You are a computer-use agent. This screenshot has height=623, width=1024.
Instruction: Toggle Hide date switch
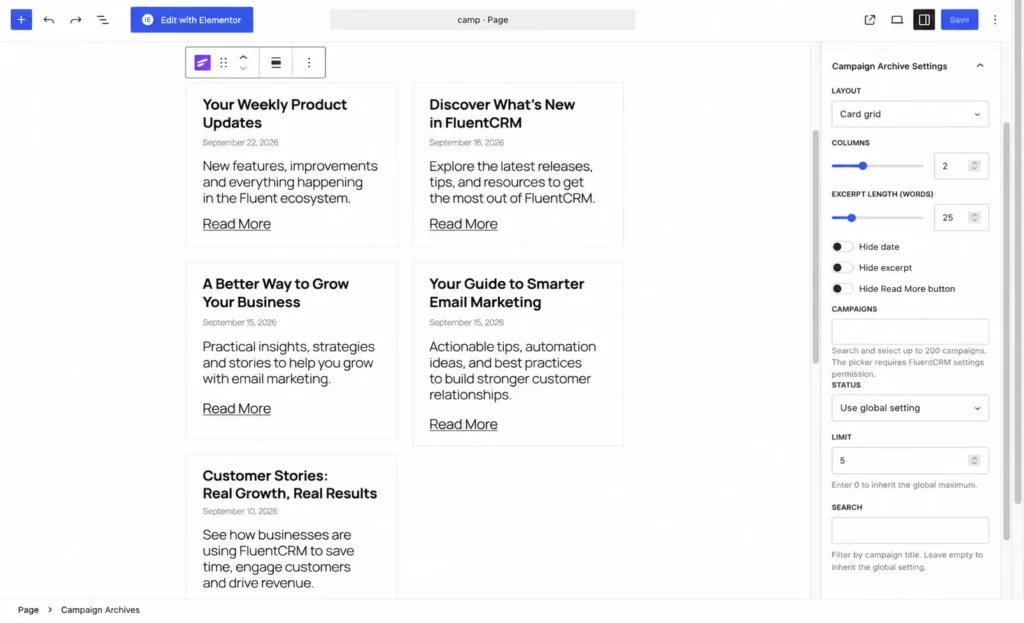[x=842, y=247]
